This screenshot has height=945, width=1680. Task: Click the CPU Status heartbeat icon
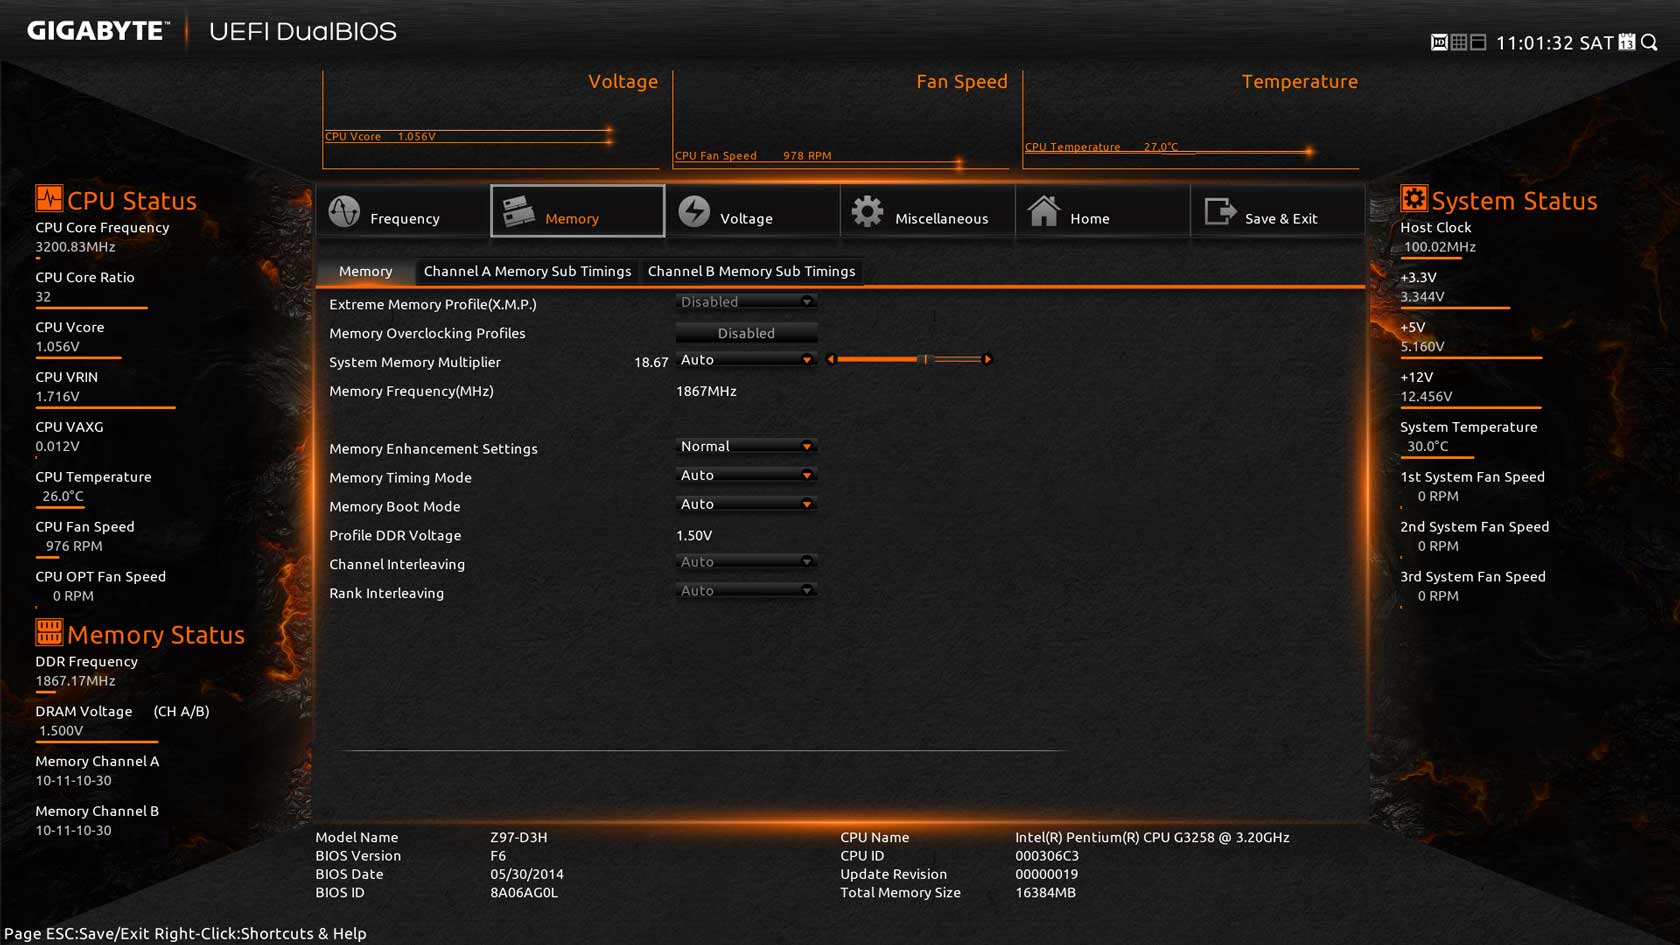pos(48,199)
